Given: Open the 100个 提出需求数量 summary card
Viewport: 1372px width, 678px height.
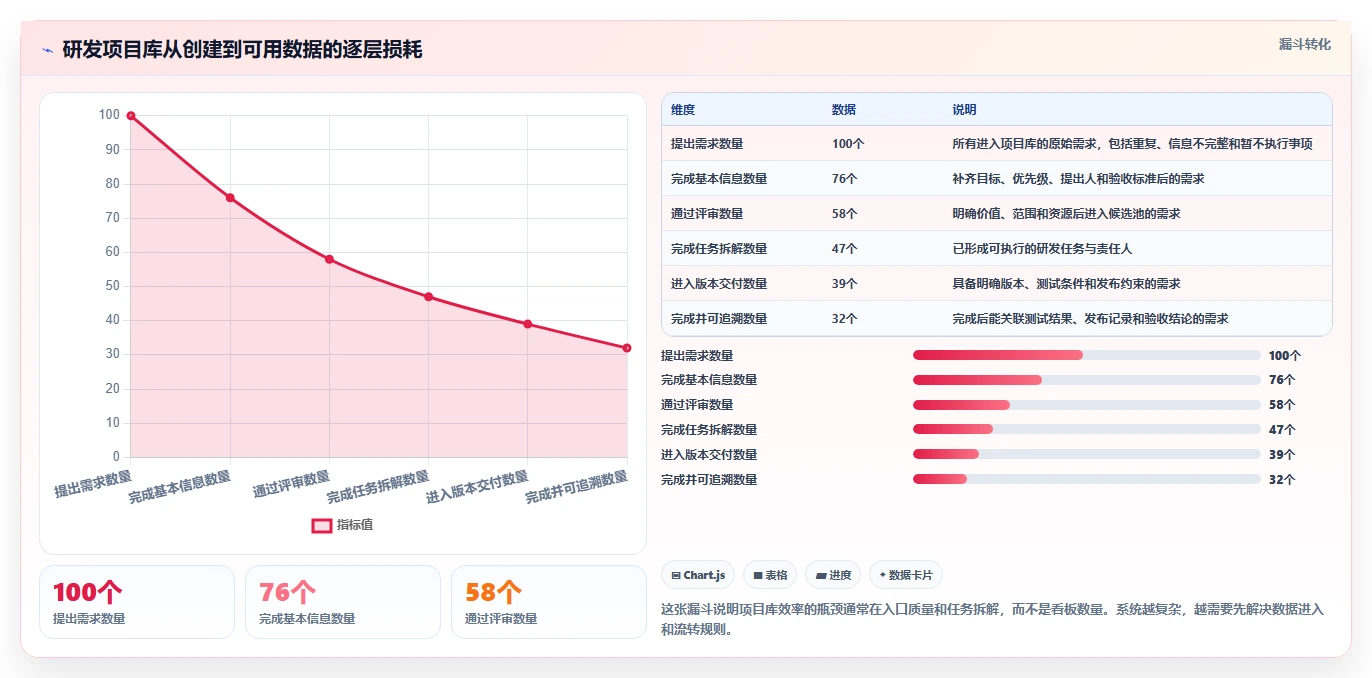Looking at the screenshot, I should point(137,602).
